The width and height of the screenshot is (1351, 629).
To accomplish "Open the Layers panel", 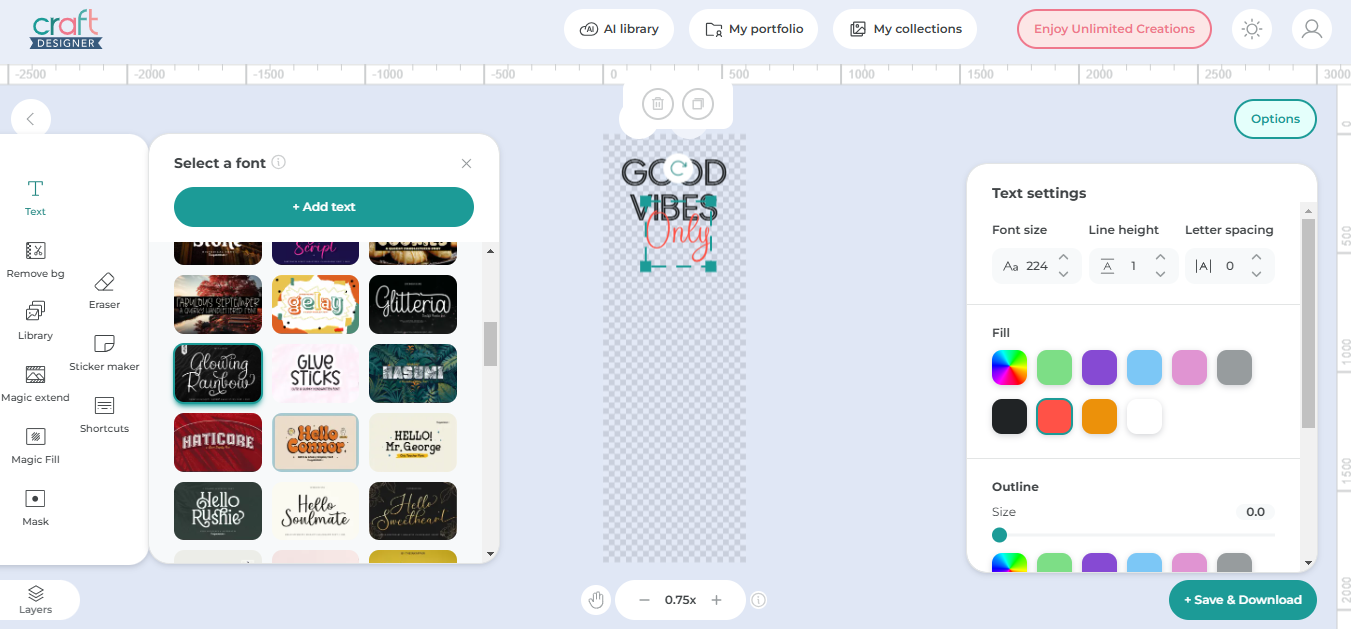I will pos(35,600).
